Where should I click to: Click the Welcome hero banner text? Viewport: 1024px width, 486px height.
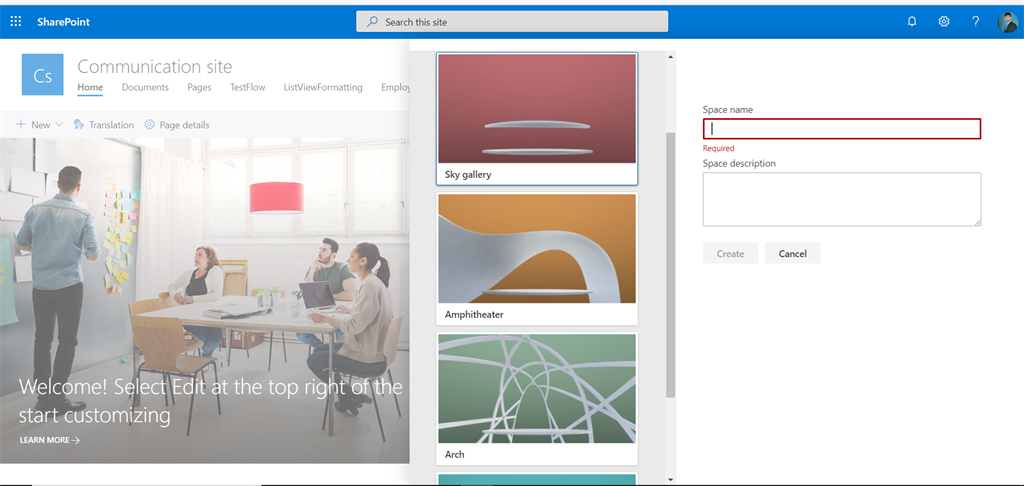[210, 400]
